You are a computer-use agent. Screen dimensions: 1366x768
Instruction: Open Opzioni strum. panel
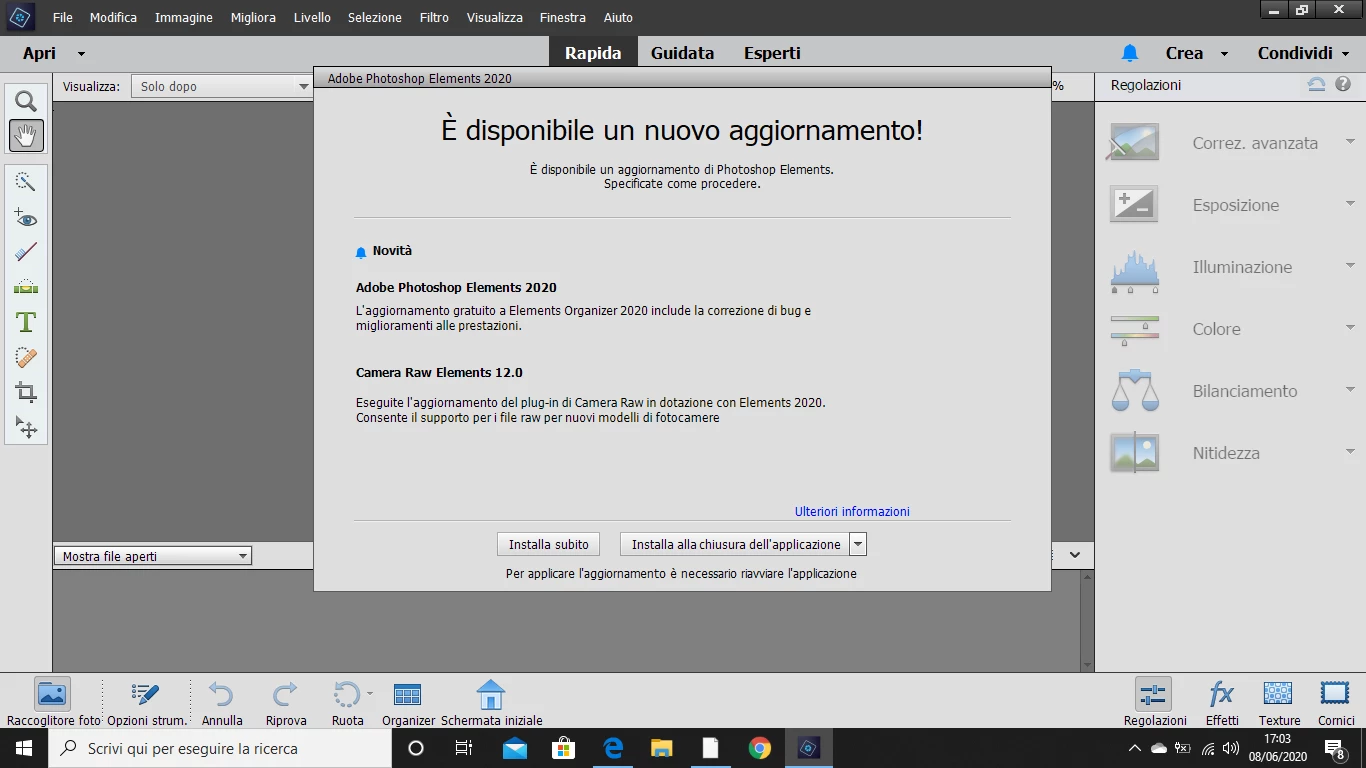point(147,702)
